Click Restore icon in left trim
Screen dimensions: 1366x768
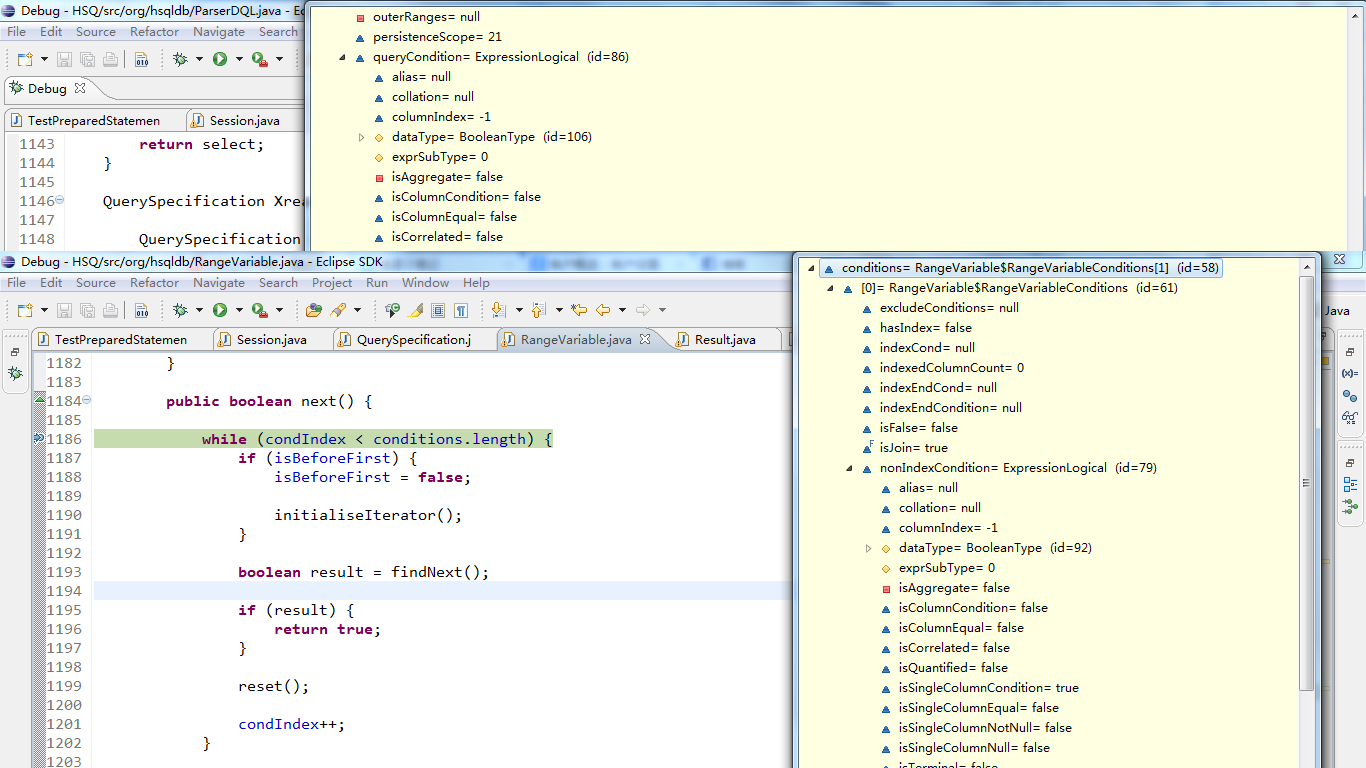pos(15,352)
